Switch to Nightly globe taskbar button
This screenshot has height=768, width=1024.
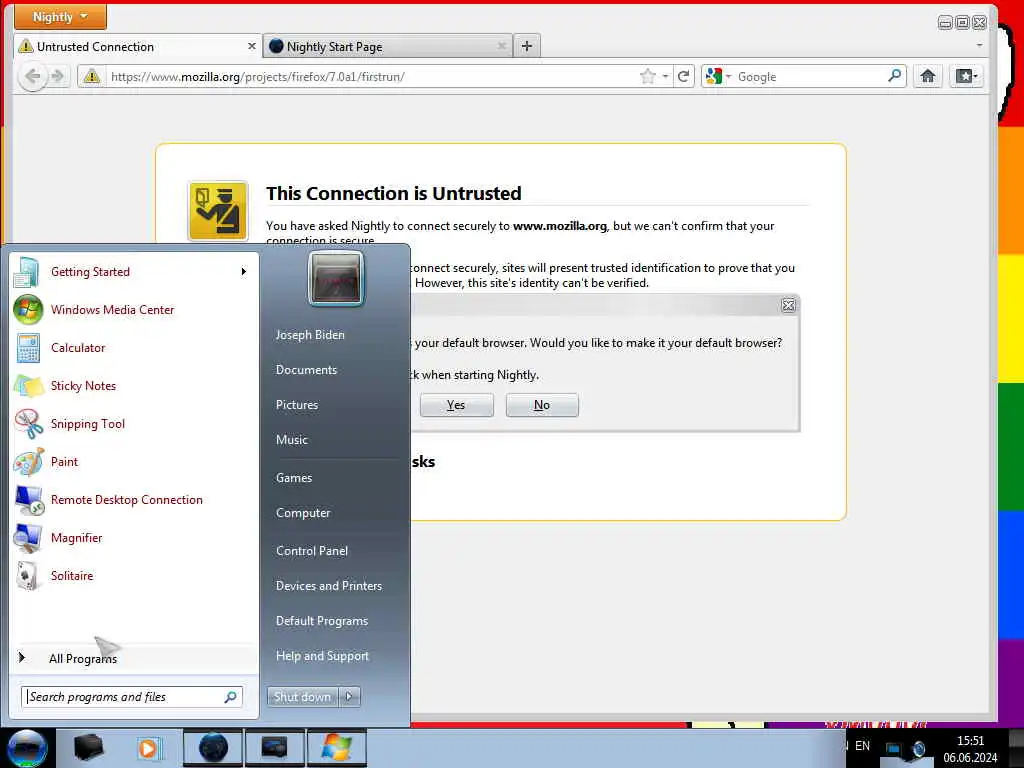(x=213, y=748)
